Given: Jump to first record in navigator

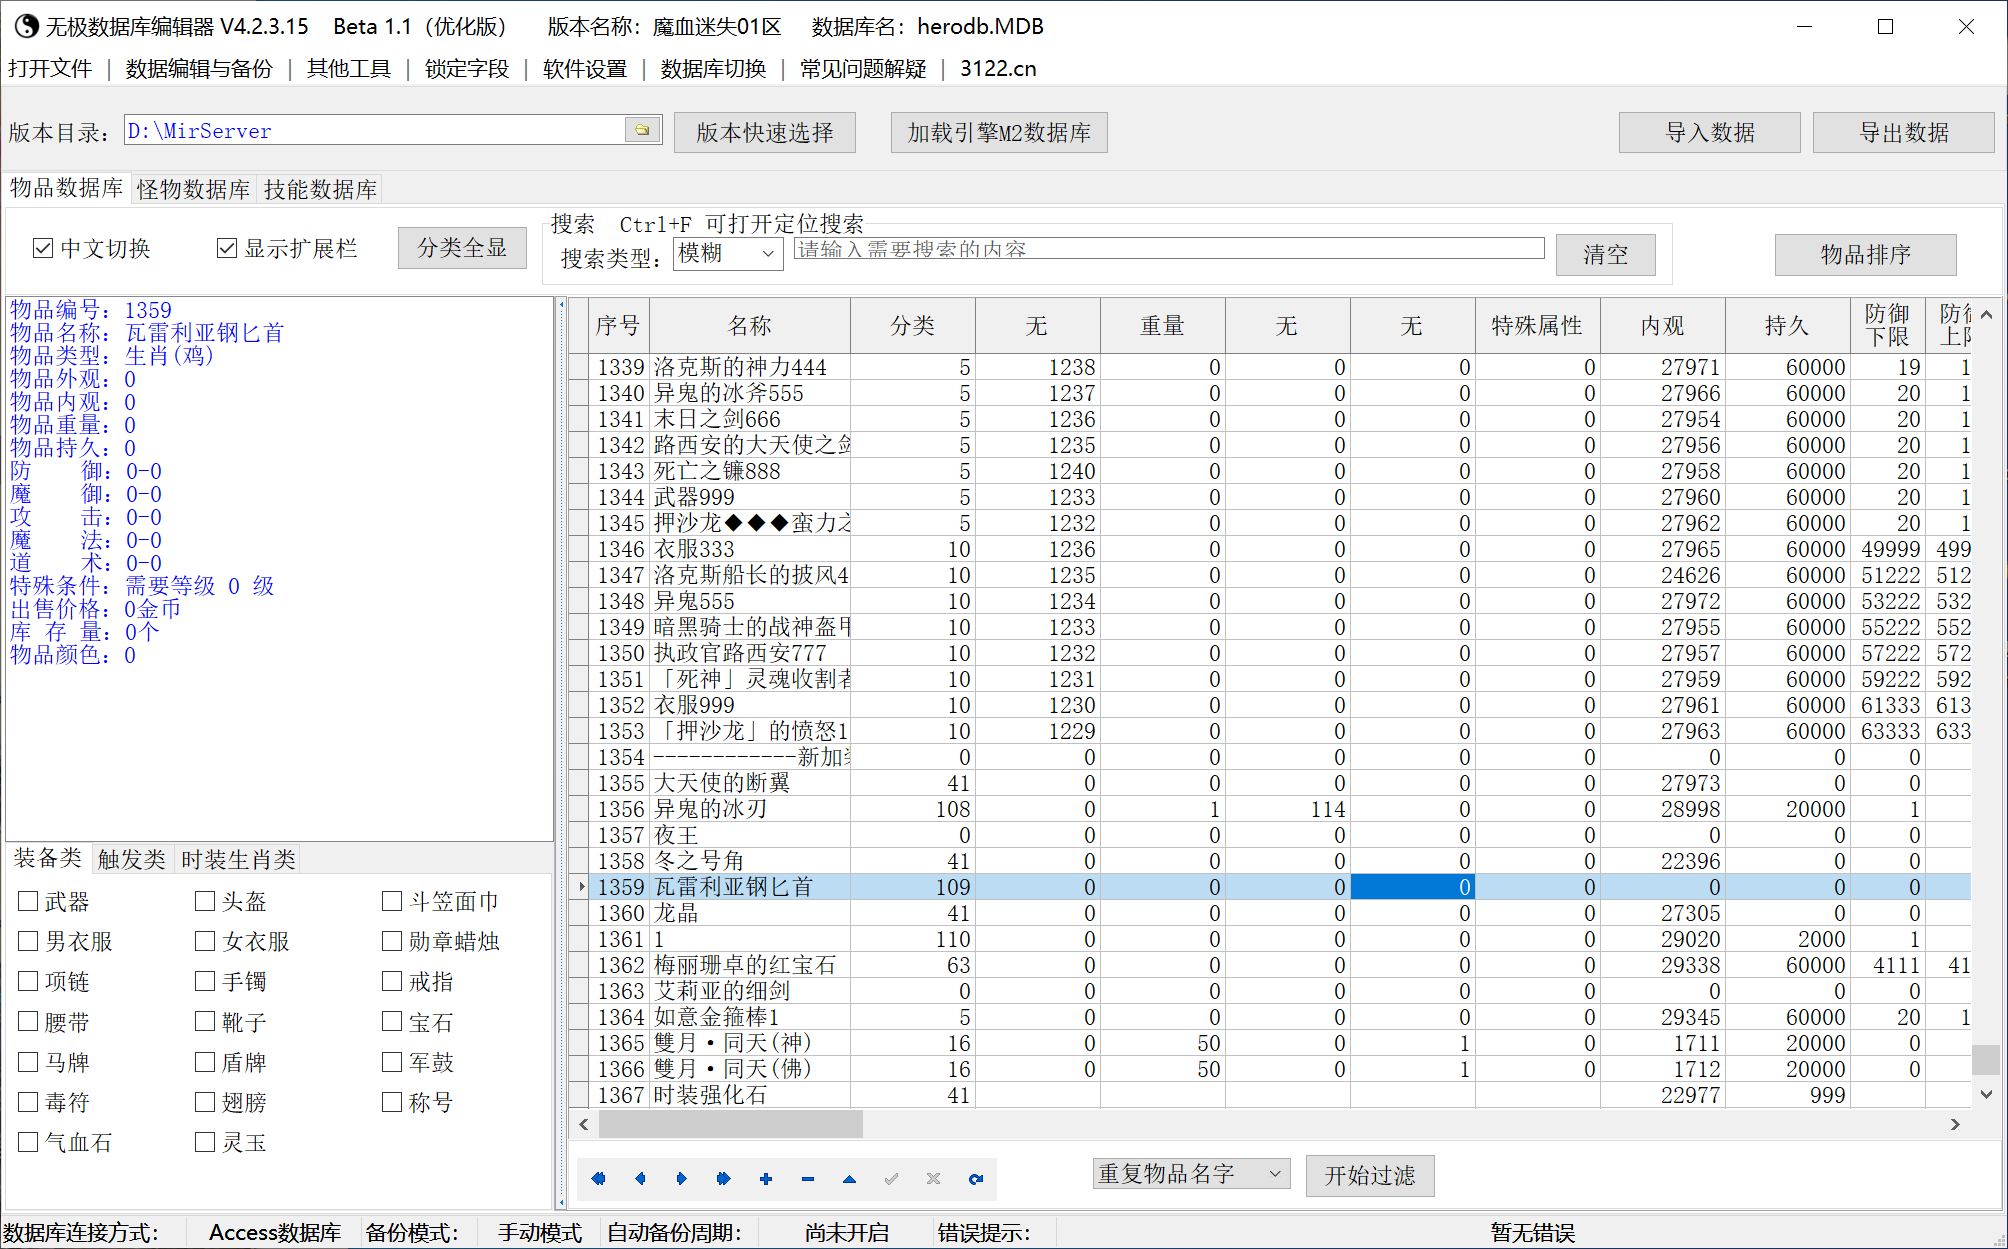Looking at the screenshot, I should click(598, 1178).
